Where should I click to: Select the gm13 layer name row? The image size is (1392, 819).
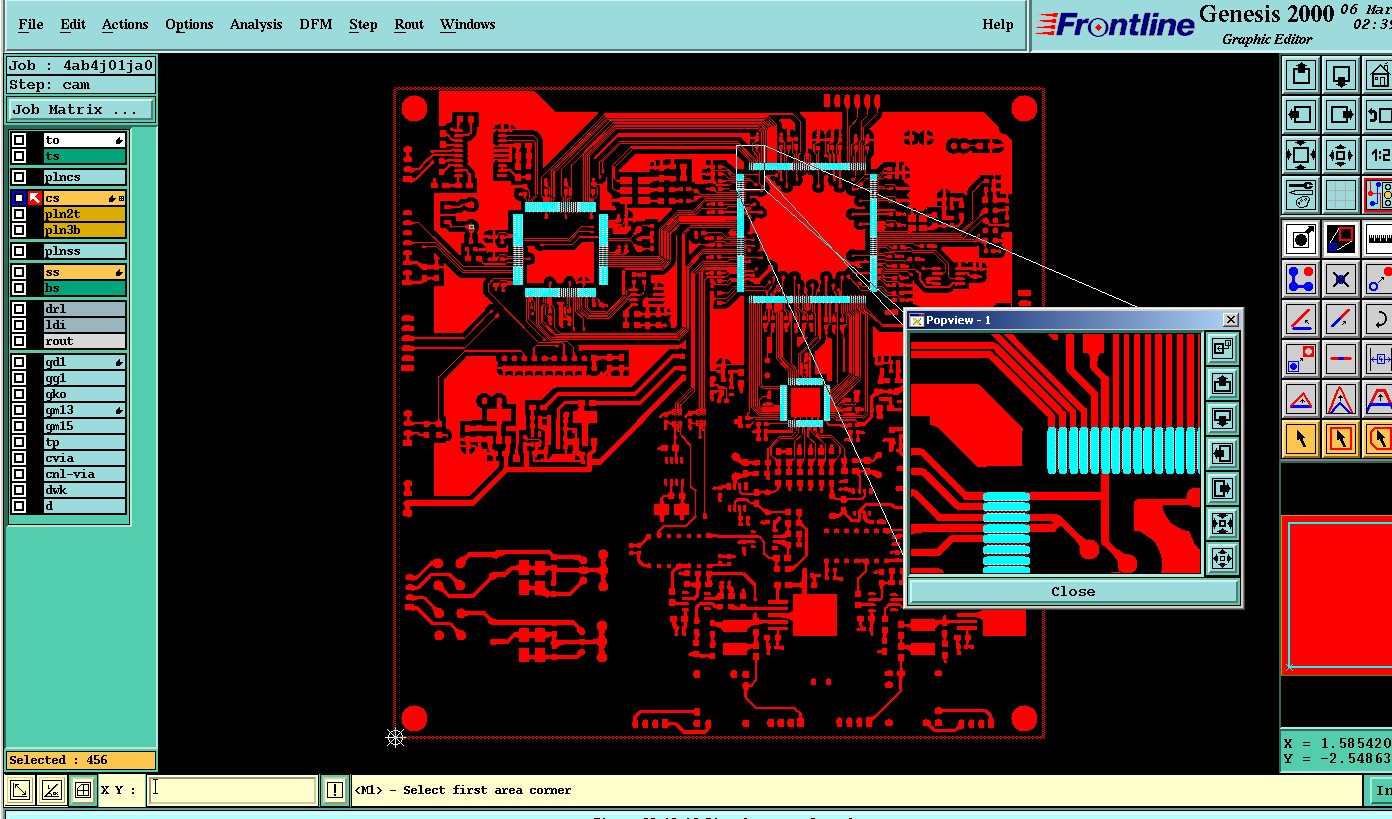84,410
